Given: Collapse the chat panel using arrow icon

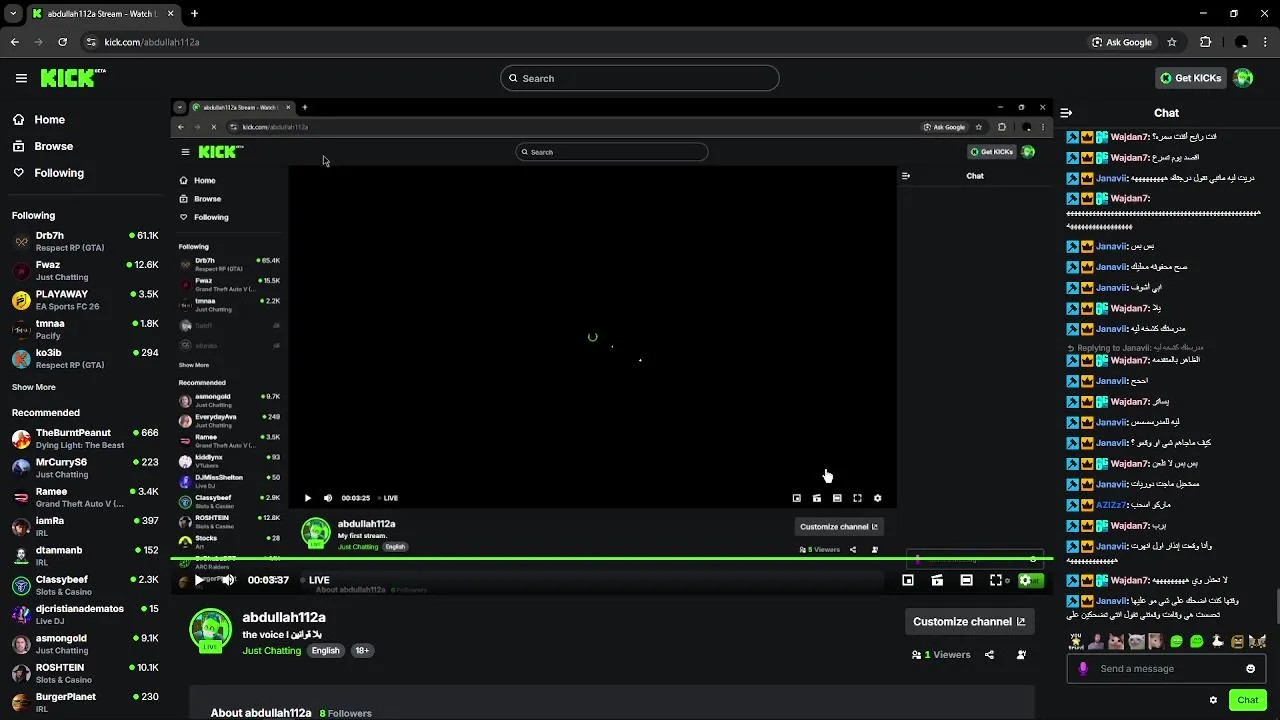Looking at the screenshot, I should 1066,113.
